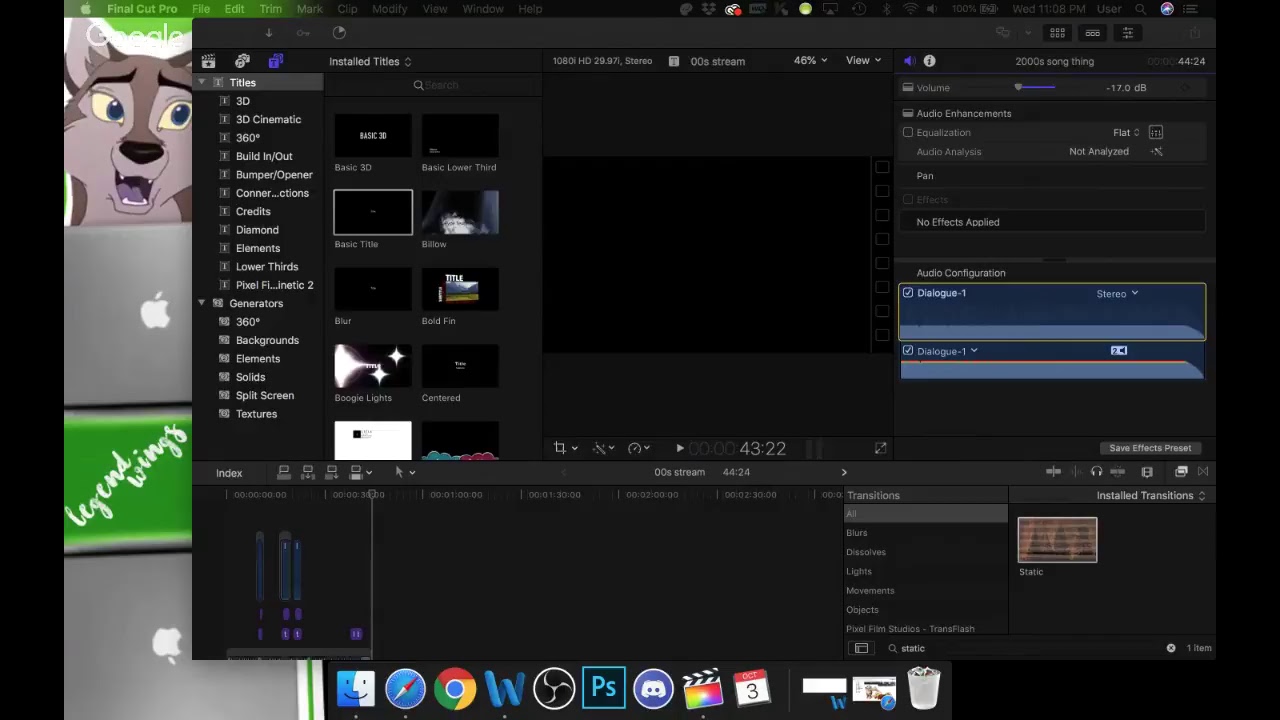Adjust the Volume slider

[1035, 88]
